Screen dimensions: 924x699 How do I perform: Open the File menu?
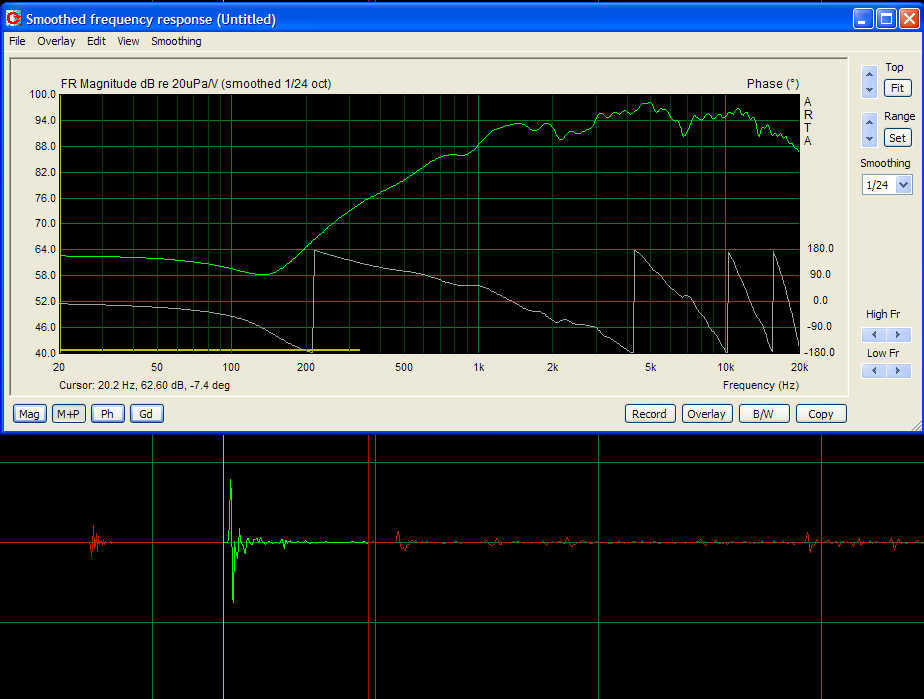point(17,41)
